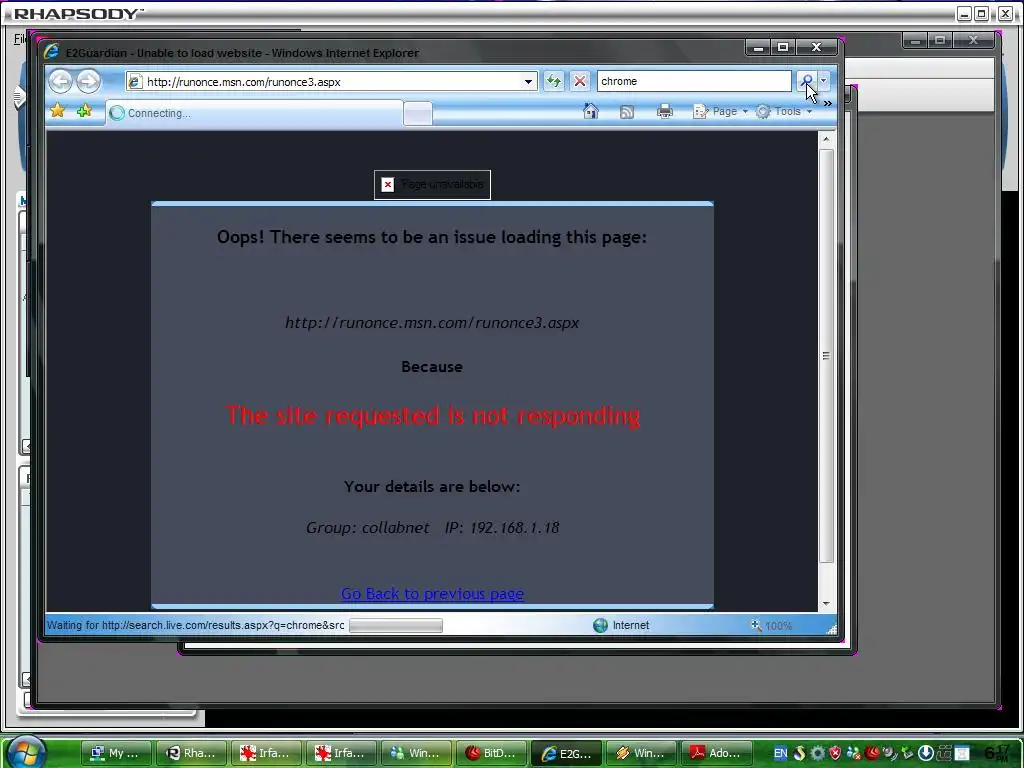
Task: Open the RSS feeds icon
Action: pyautogui.click(x=626, y=112)
